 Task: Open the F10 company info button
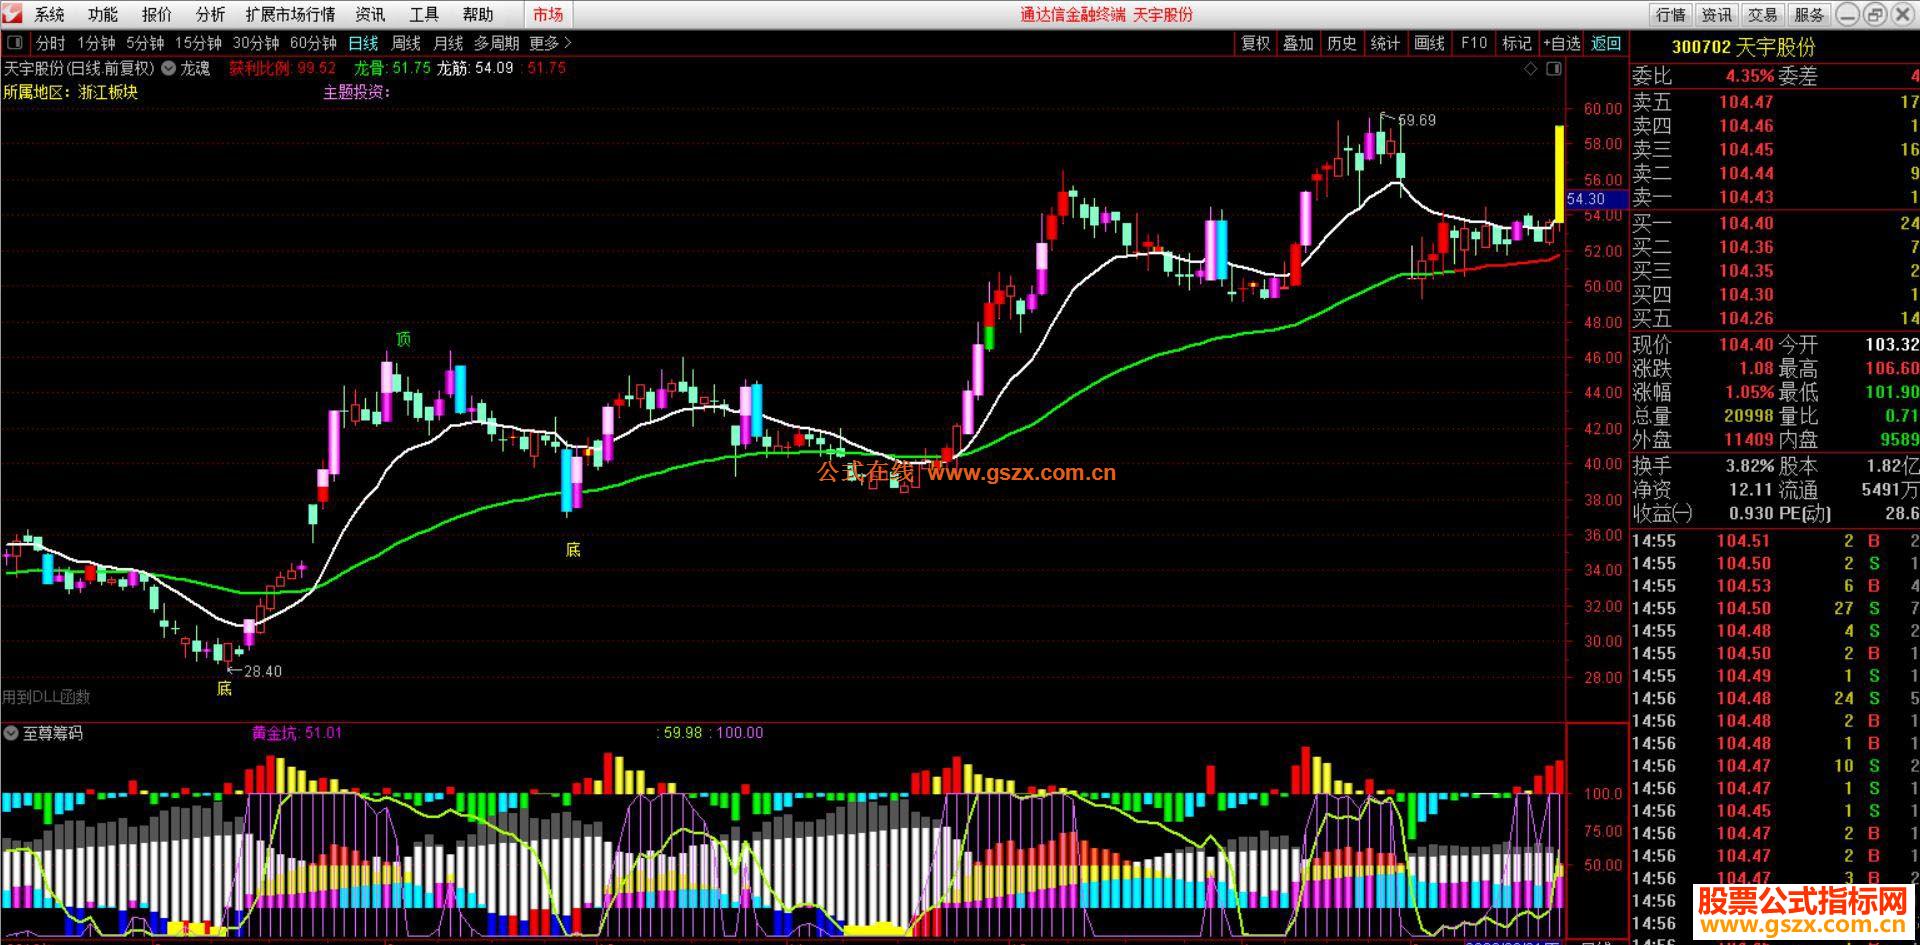(1474, 43)
